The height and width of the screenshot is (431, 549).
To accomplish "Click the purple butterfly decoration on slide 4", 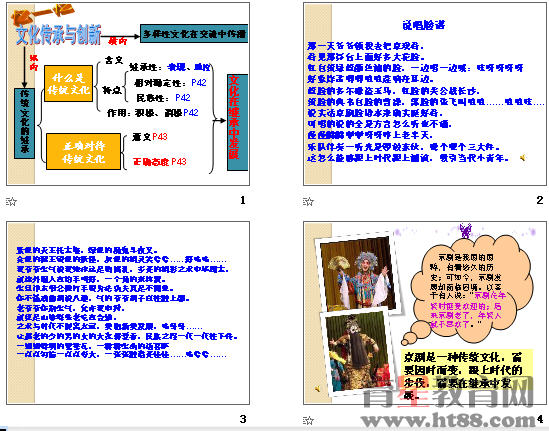I will coord(465,231).
